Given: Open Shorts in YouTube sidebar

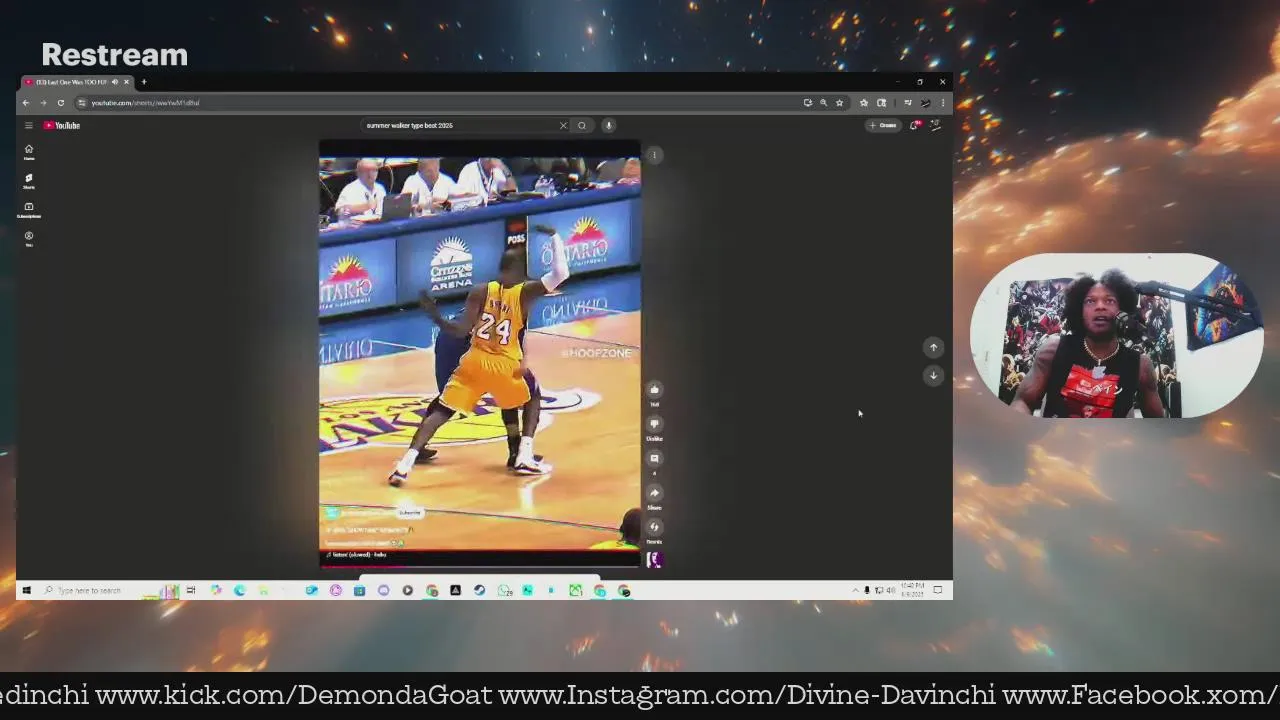Looking at the screenshot, I should 29,181.
